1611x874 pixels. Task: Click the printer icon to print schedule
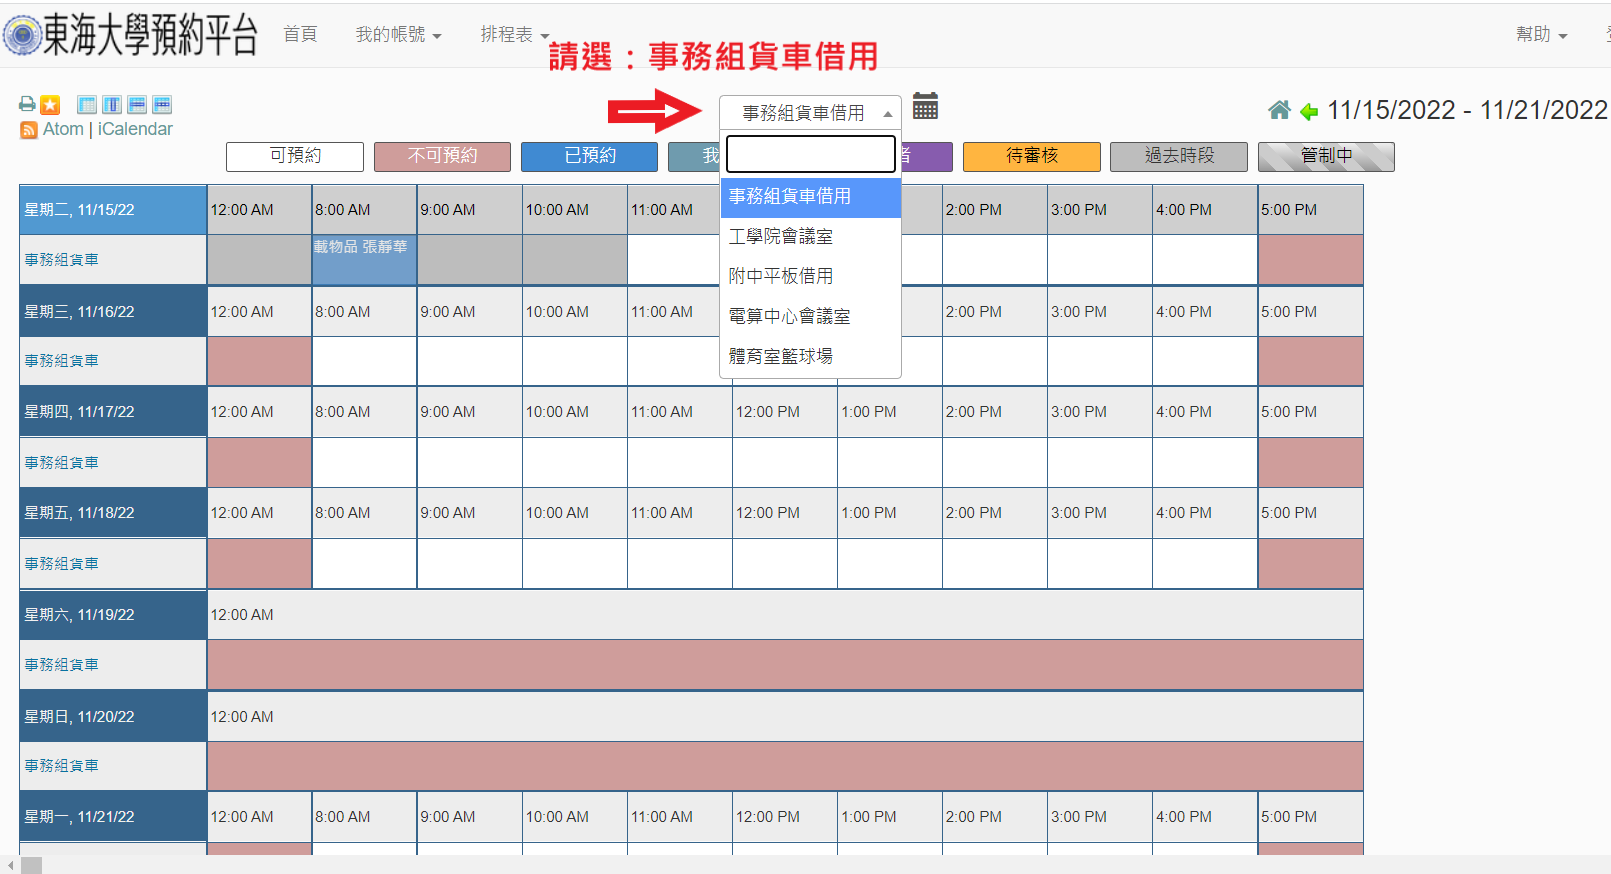click(x=27, y=104)
